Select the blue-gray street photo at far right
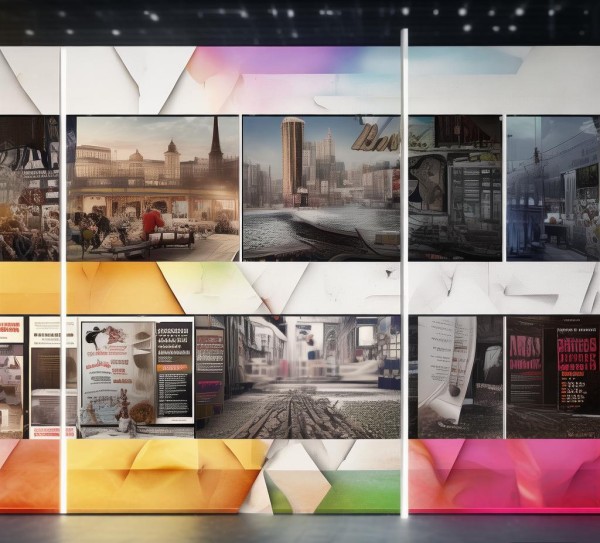 (x=553, y=189)
